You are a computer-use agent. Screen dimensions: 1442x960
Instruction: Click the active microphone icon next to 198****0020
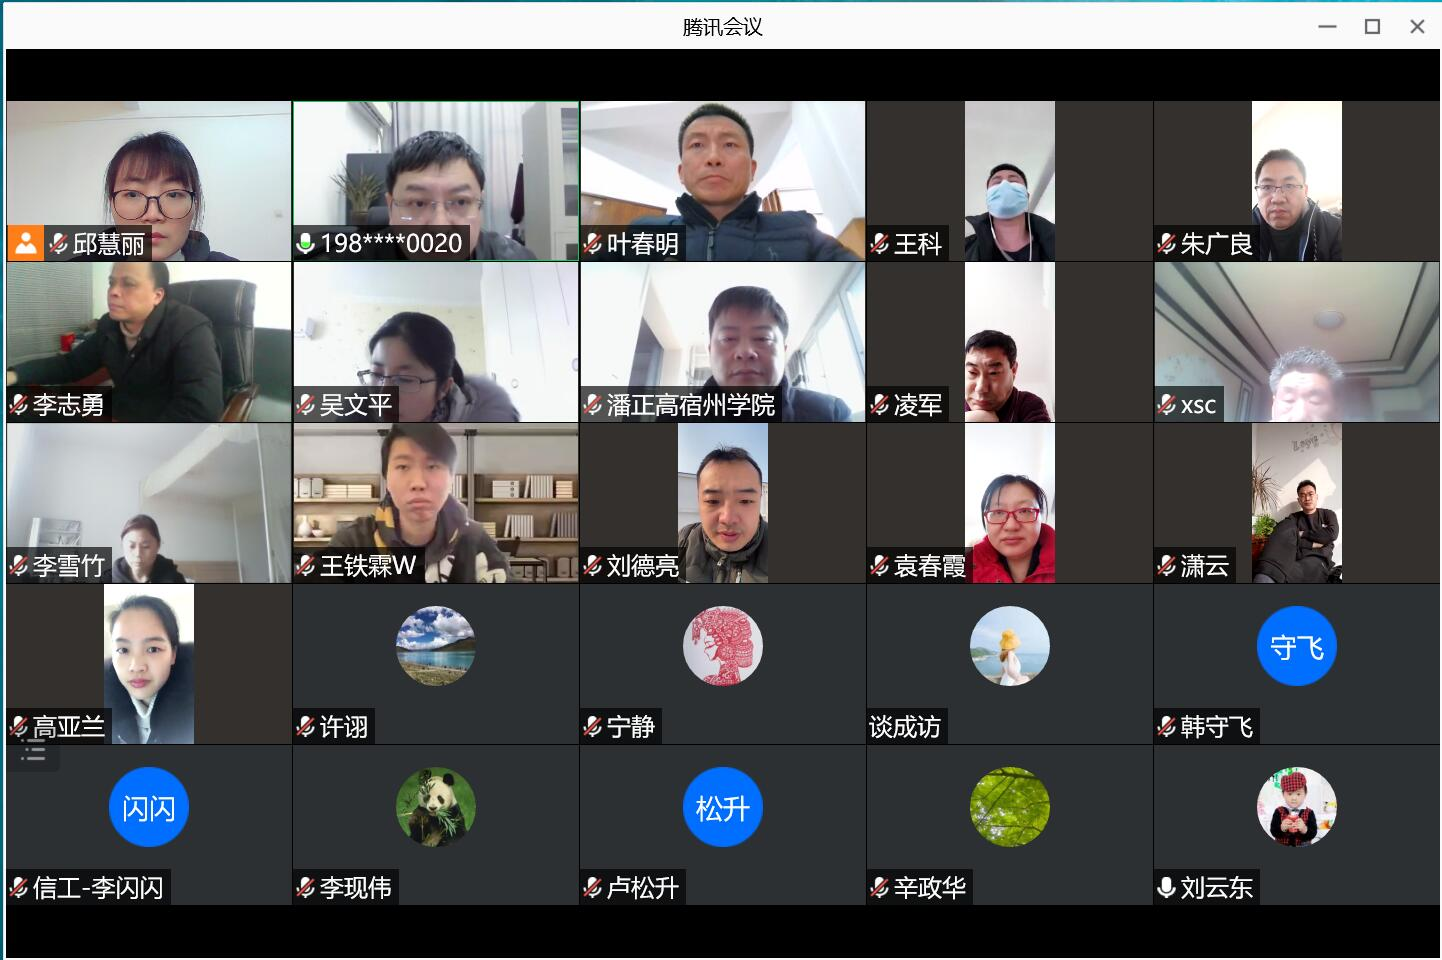point(306,244)
